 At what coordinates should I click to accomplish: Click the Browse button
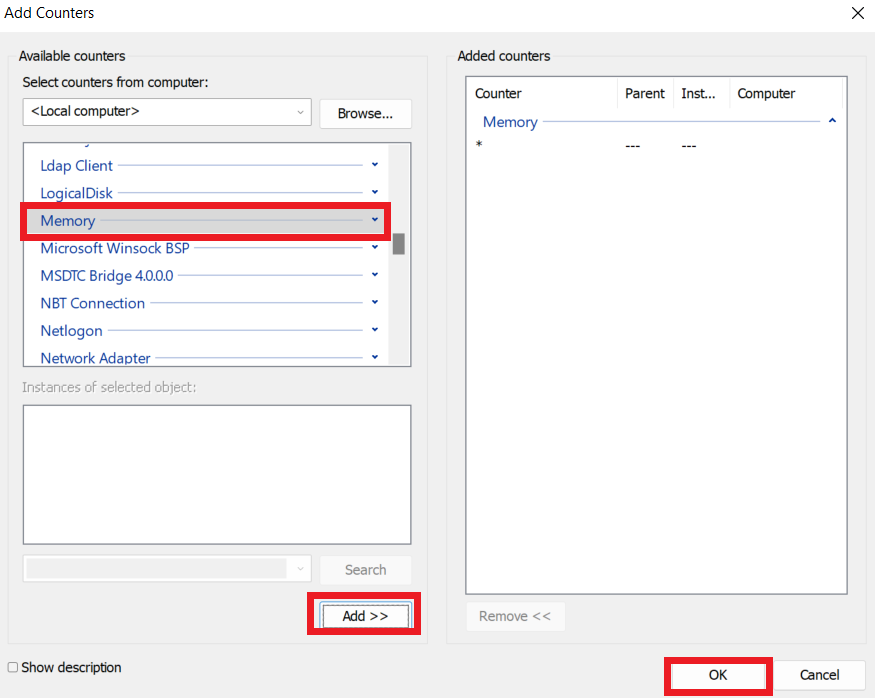pos(365,114)
